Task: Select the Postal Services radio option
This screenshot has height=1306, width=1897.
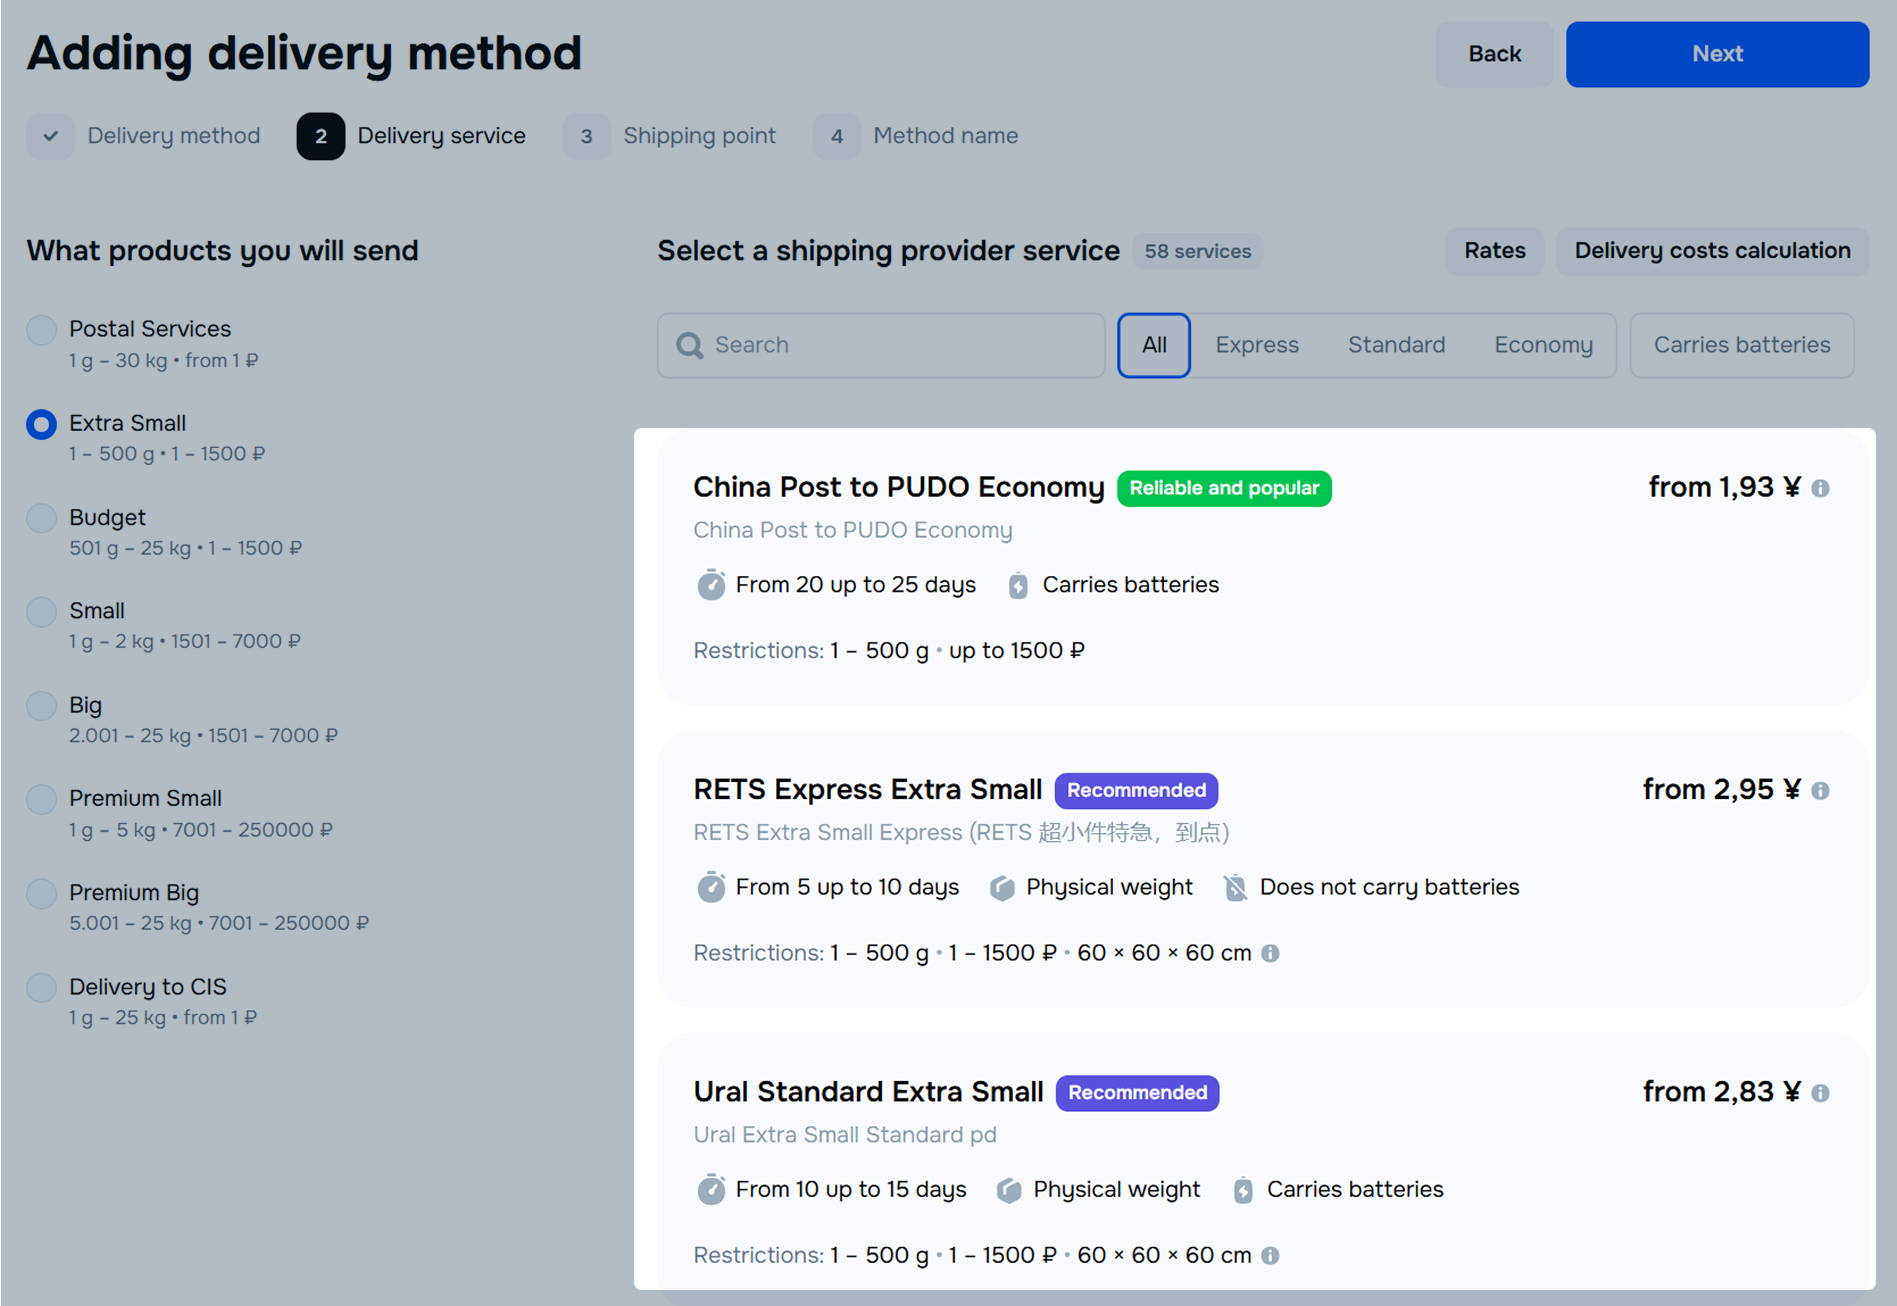Action: pos(41,330)
